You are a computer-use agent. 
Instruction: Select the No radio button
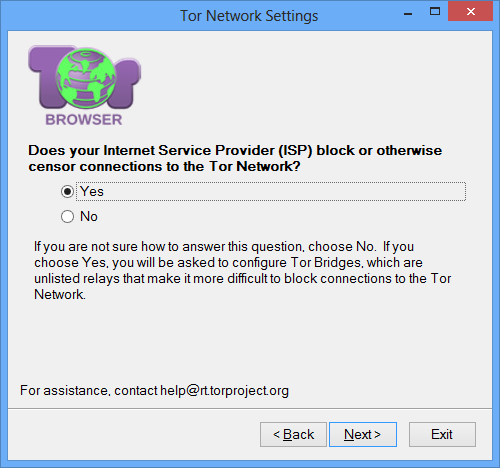coord(67,217)
